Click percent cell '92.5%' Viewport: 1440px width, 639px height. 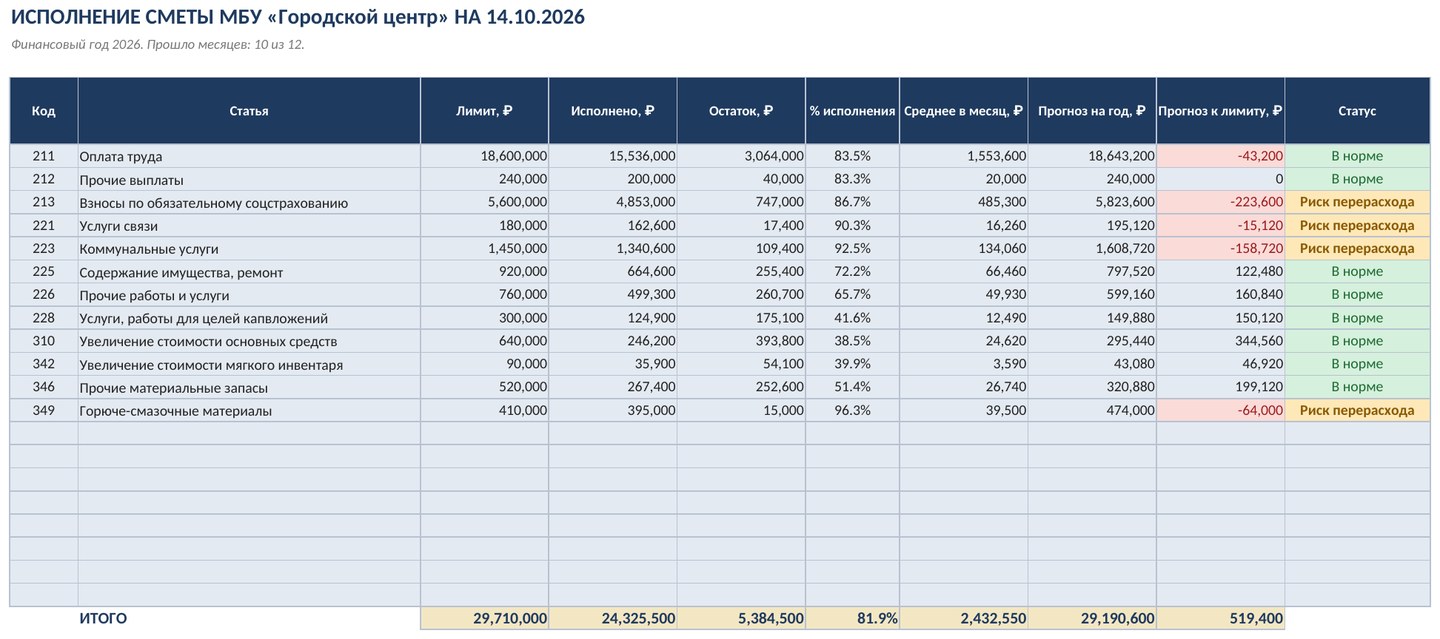tap(853, 248)
